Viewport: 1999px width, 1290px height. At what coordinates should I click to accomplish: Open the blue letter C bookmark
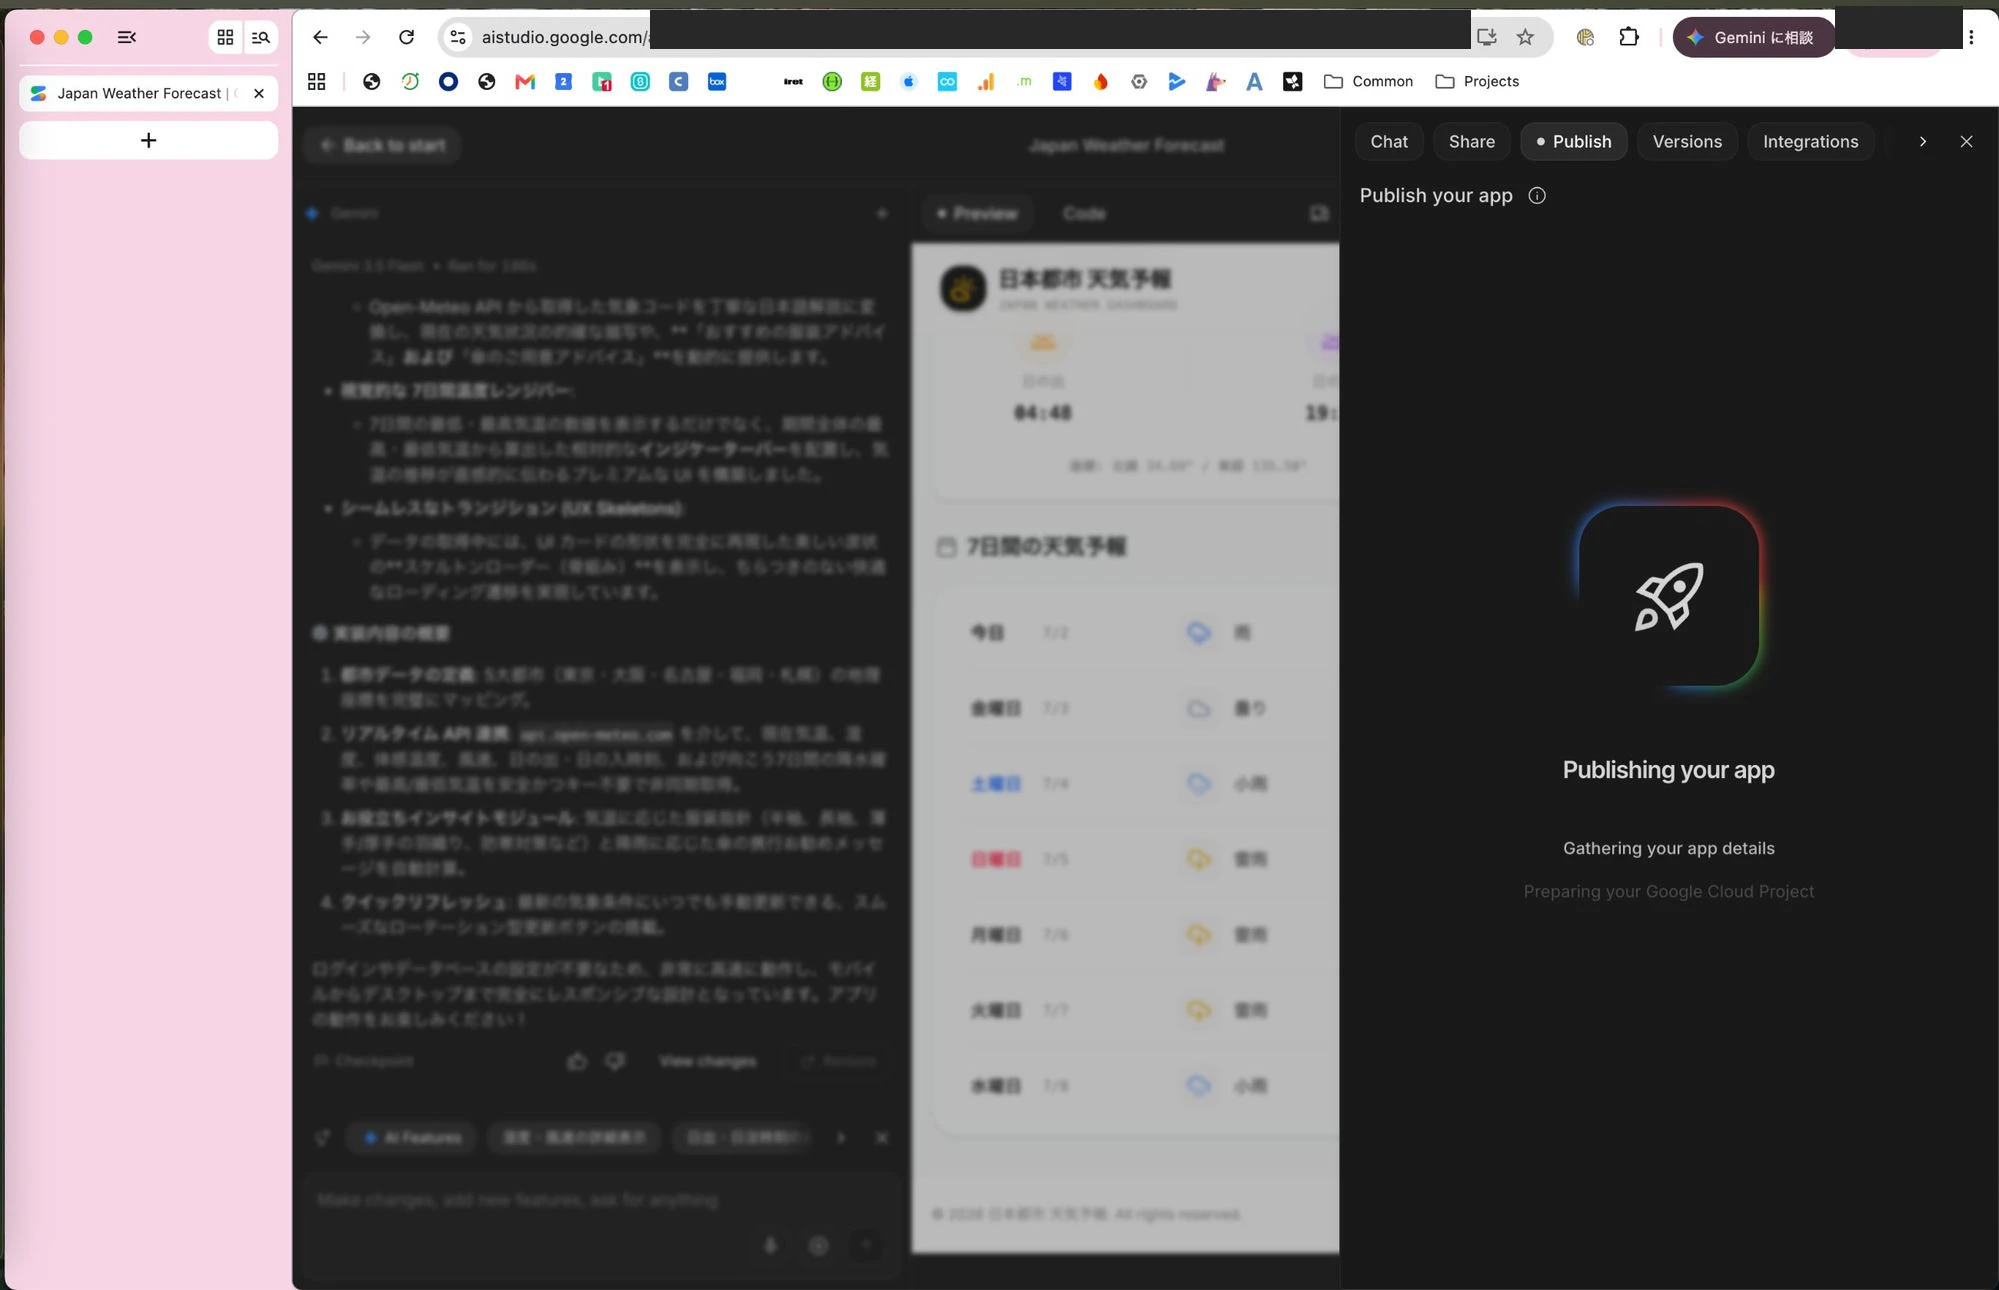click(x=679, y=81)
